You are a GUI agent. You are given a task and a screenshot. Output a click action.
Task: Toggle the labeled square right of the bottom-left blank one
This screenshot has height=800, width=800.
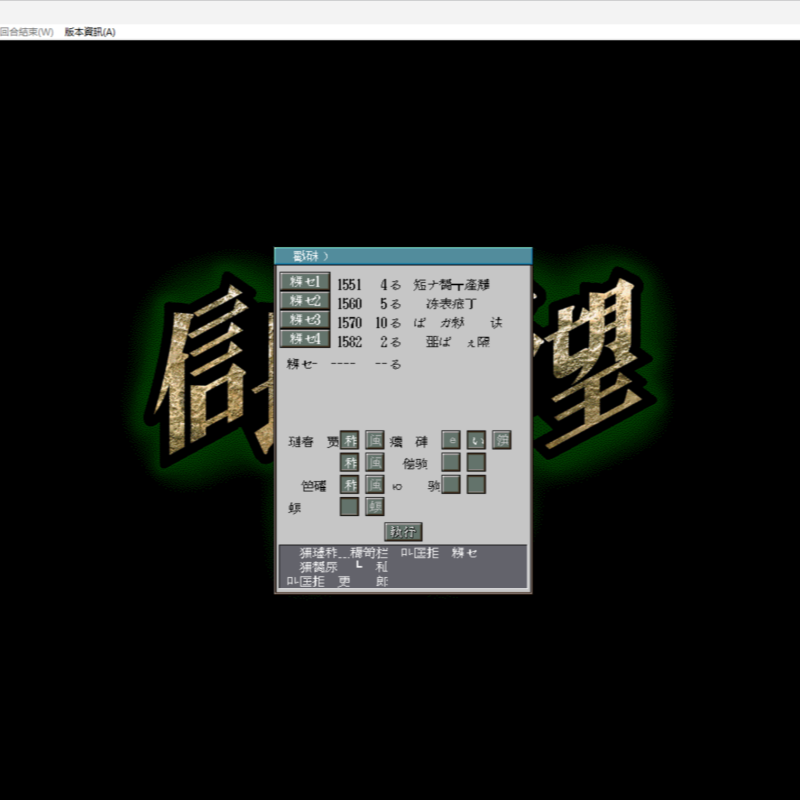pos(374,507)
